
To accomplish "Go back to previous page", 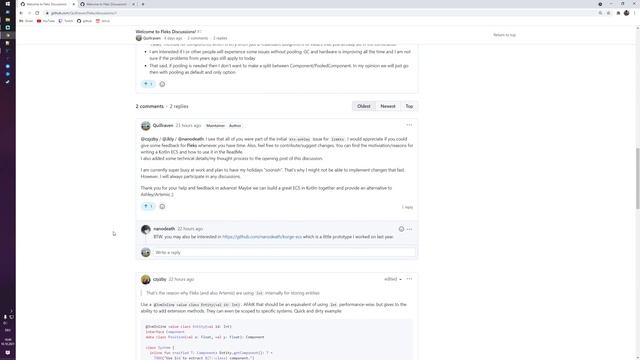I will point(21,13).
